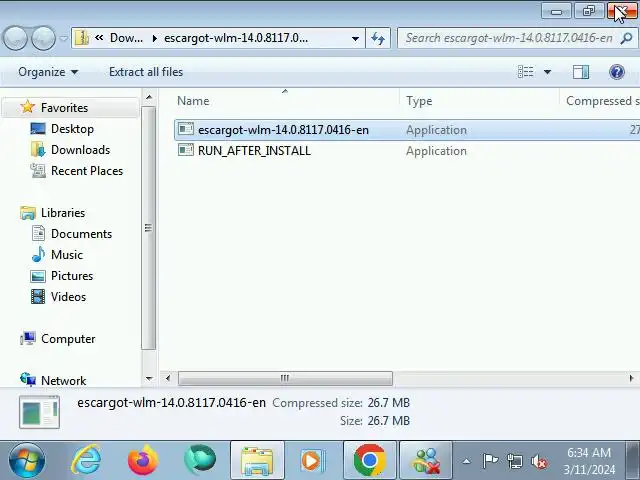Screen dimensions: 640x480
Task: Open the Help button
Action: click(x=617, y=72)
